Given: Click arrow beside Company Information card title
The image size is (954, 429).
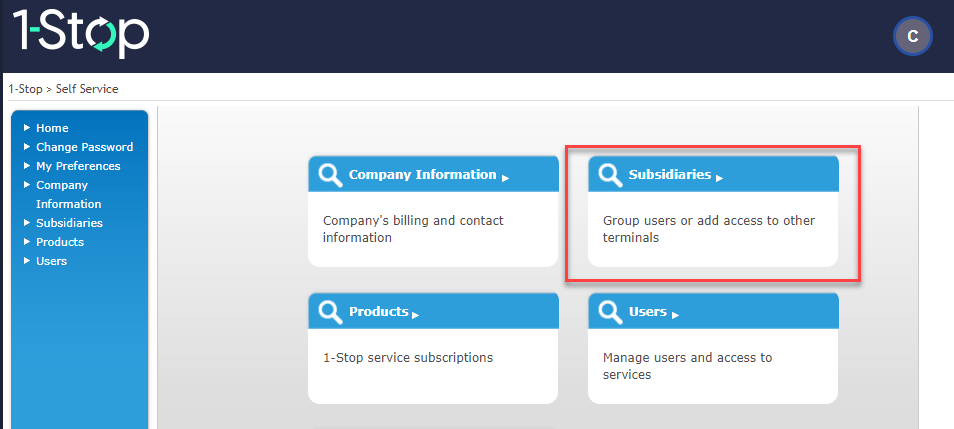Looking at the screenshot, I should pos(505,178).
